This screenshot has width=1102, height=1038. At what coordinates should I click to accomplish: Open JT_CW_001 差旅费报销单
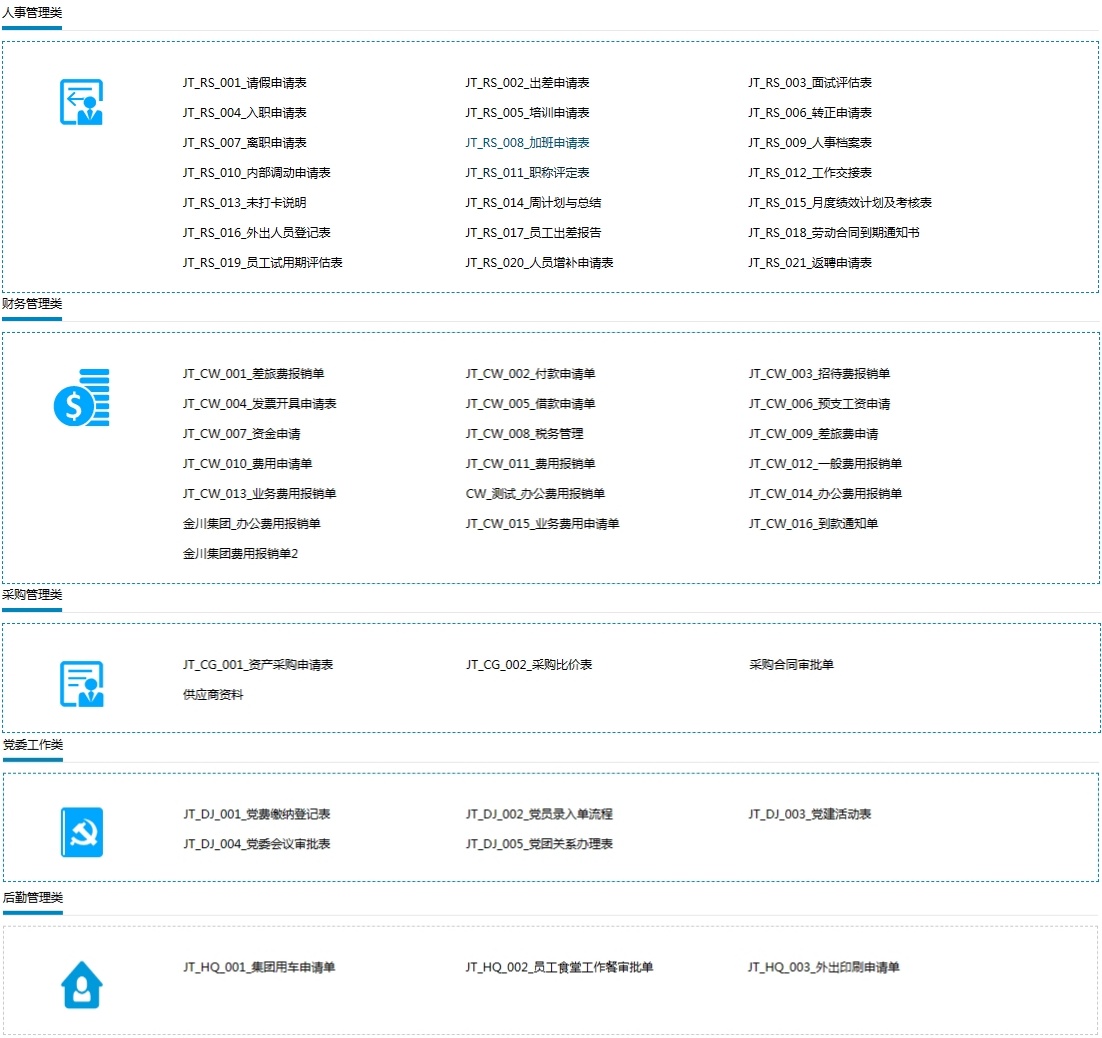tap(253, 374)
